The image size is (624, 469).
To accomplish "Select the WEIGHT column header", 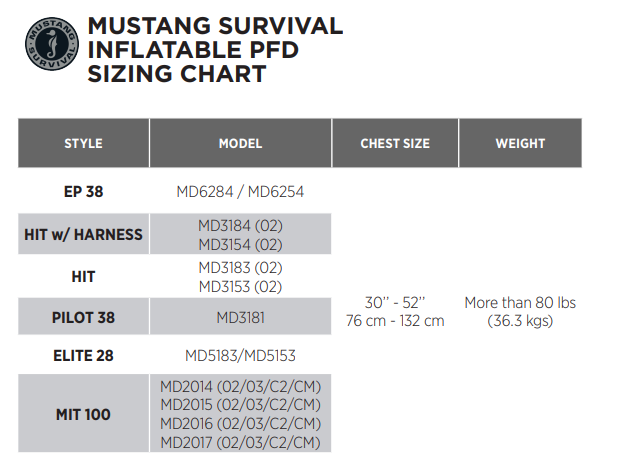I will coord(520,143).
